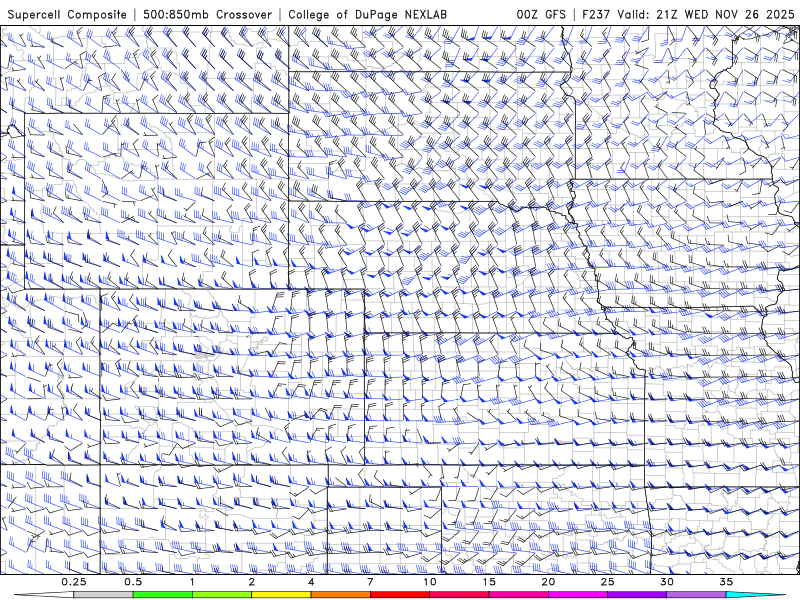Select the red swatch between 7 and 10
Viewport: 800px width, 600px height.
click(x=399, y=595)
